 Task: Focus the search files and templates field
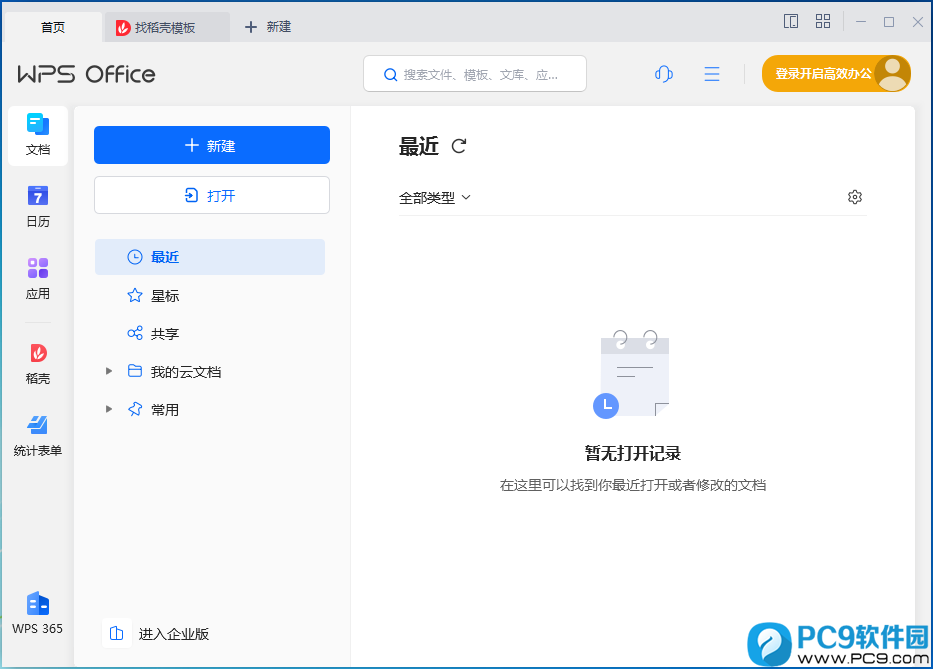[x=475, y=74]
